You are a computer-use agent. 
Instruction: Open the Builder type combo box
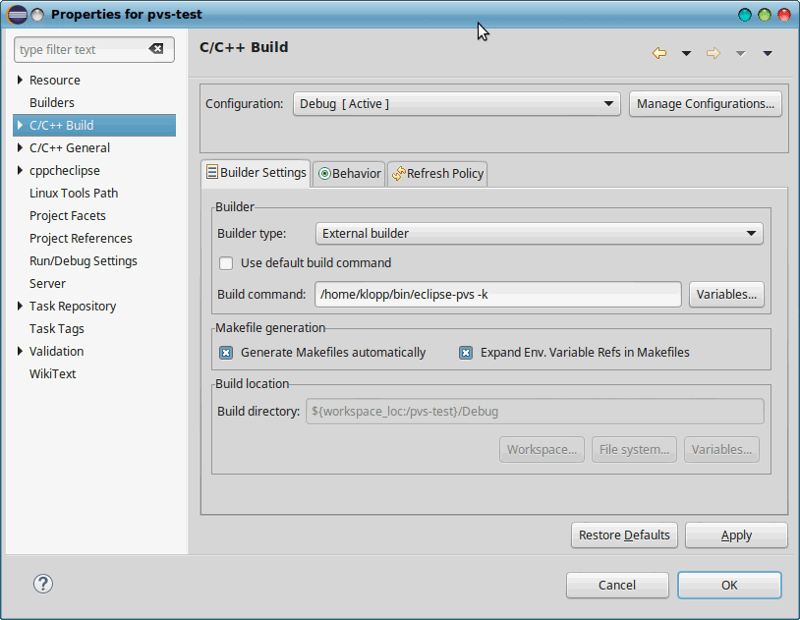coord(539,234)
